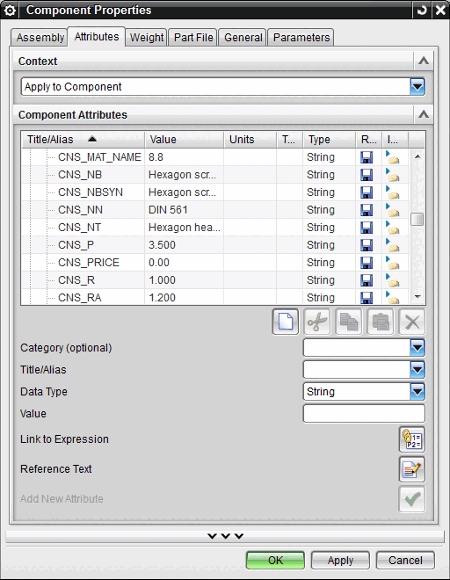
Task: Click the save icon in CNS_NBSYN row
Action: coord(366,192)
